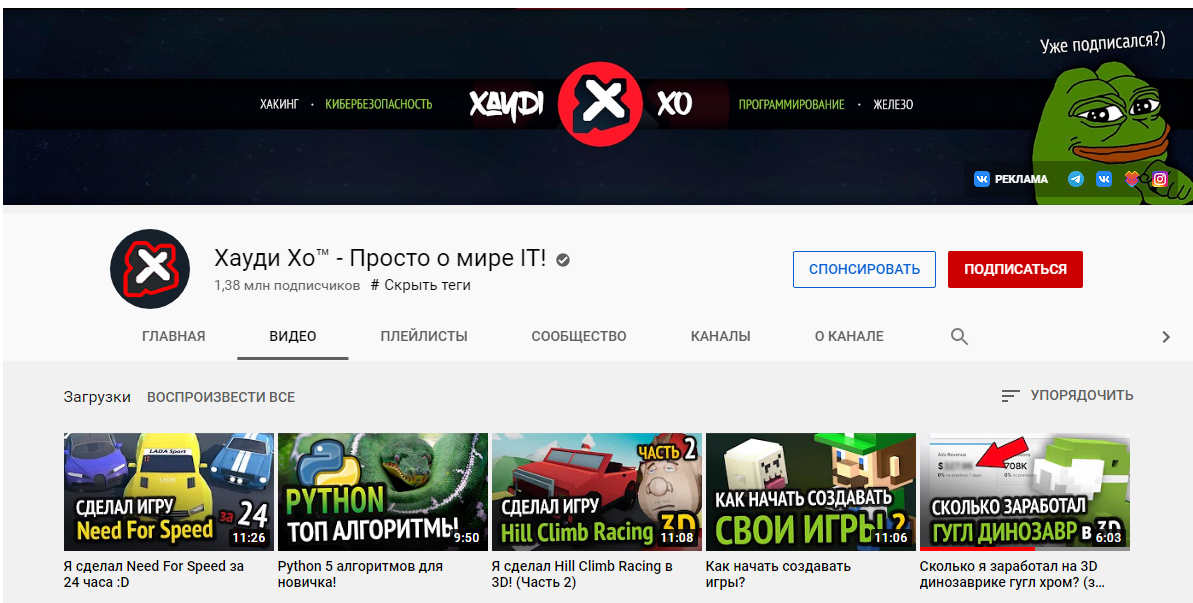1193x603 pixels.
Task: Open the channel search magnifier icon
Action: pos(959,336)
